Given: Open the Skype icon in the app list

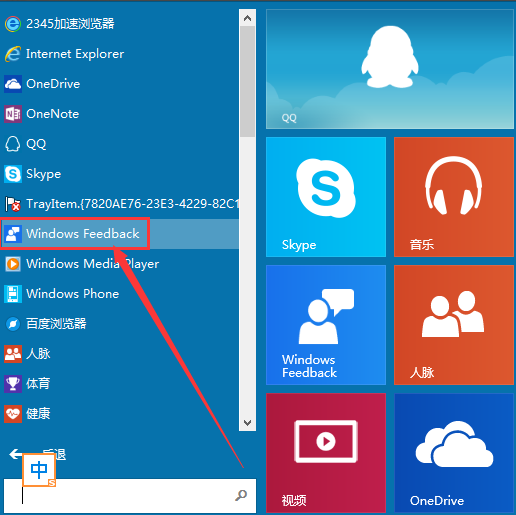Looking at the screenshot, I should tap(13, 174).
